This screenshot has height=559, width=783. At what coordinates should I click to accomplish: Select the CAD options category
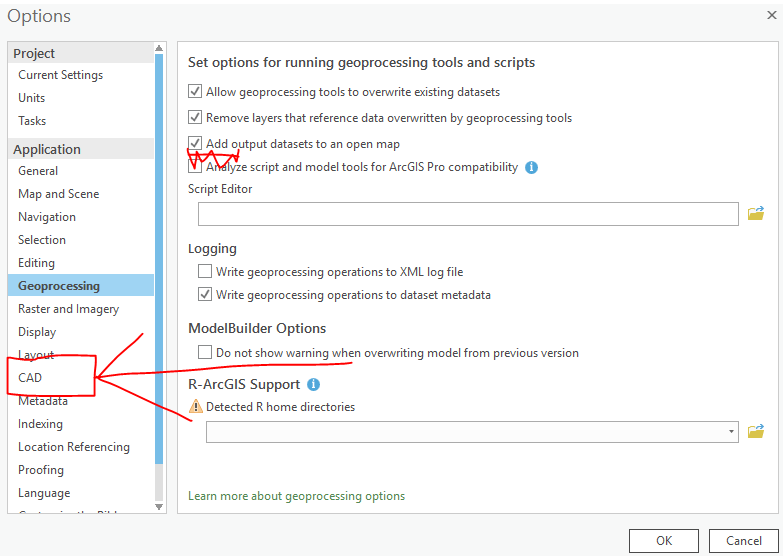30,378
